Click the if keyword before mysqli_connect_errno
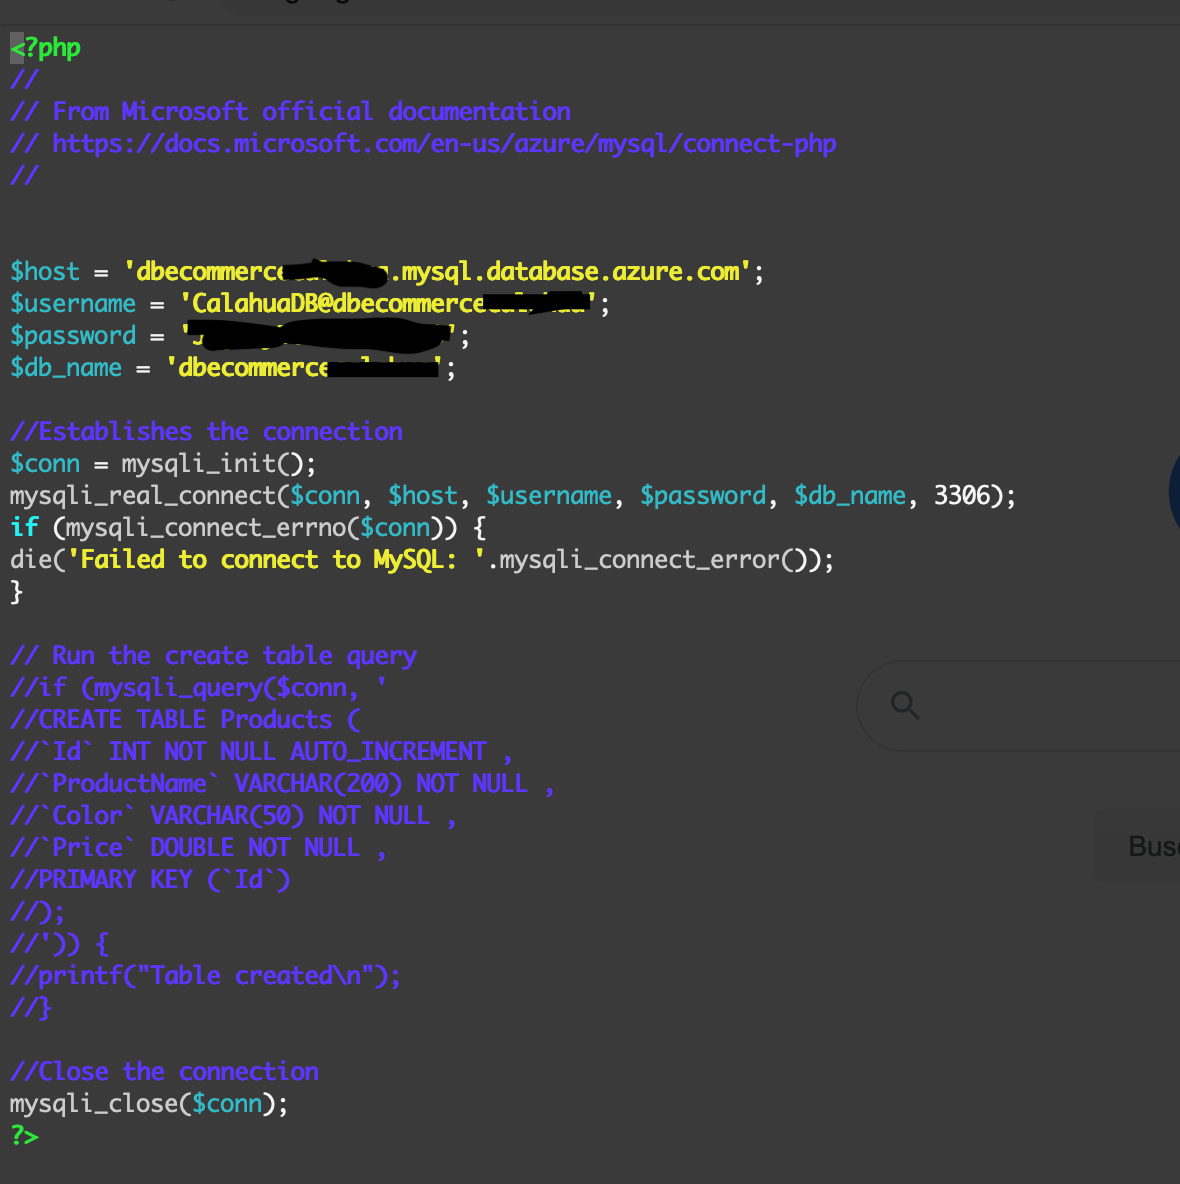Image resolution: width=1180 pixels, height=1184 pixels. [x=24, y=527]
